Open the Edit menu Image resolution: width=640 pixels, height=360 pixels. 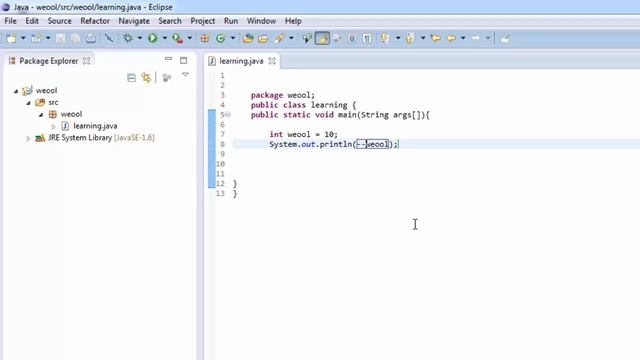(x=32, y=21)
